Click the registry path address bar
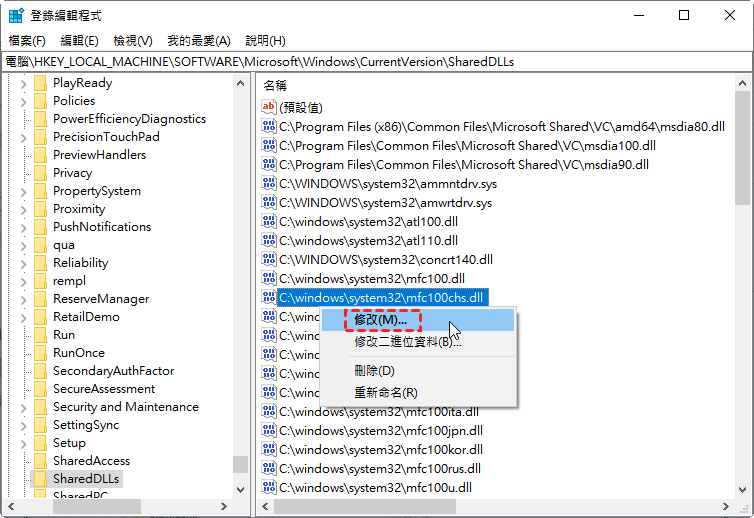 [377, 61]
